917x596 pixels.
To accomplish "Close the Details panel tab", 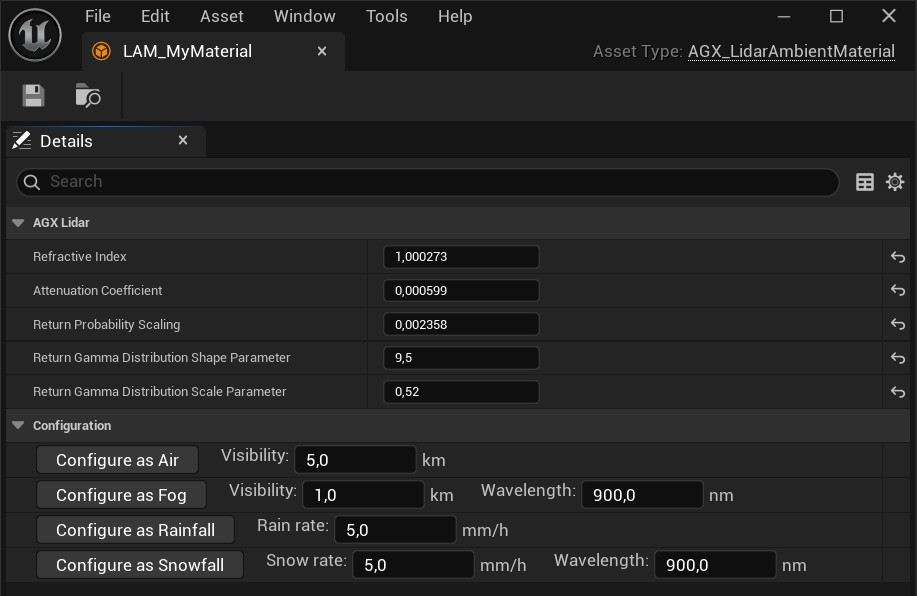I will pyautogui.click(x=183, y=141).
